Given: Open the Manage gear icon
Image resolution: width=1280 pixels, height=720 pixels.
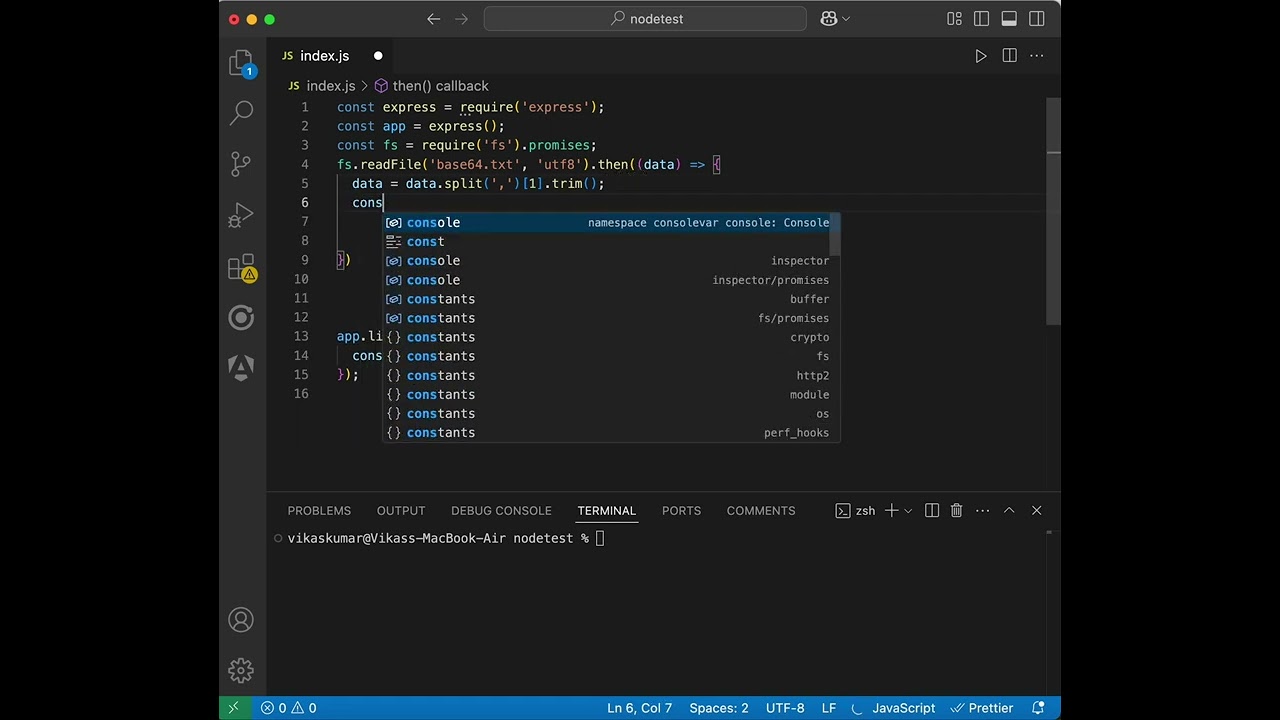Looking at the screenshot, I should tap(241, 670).
